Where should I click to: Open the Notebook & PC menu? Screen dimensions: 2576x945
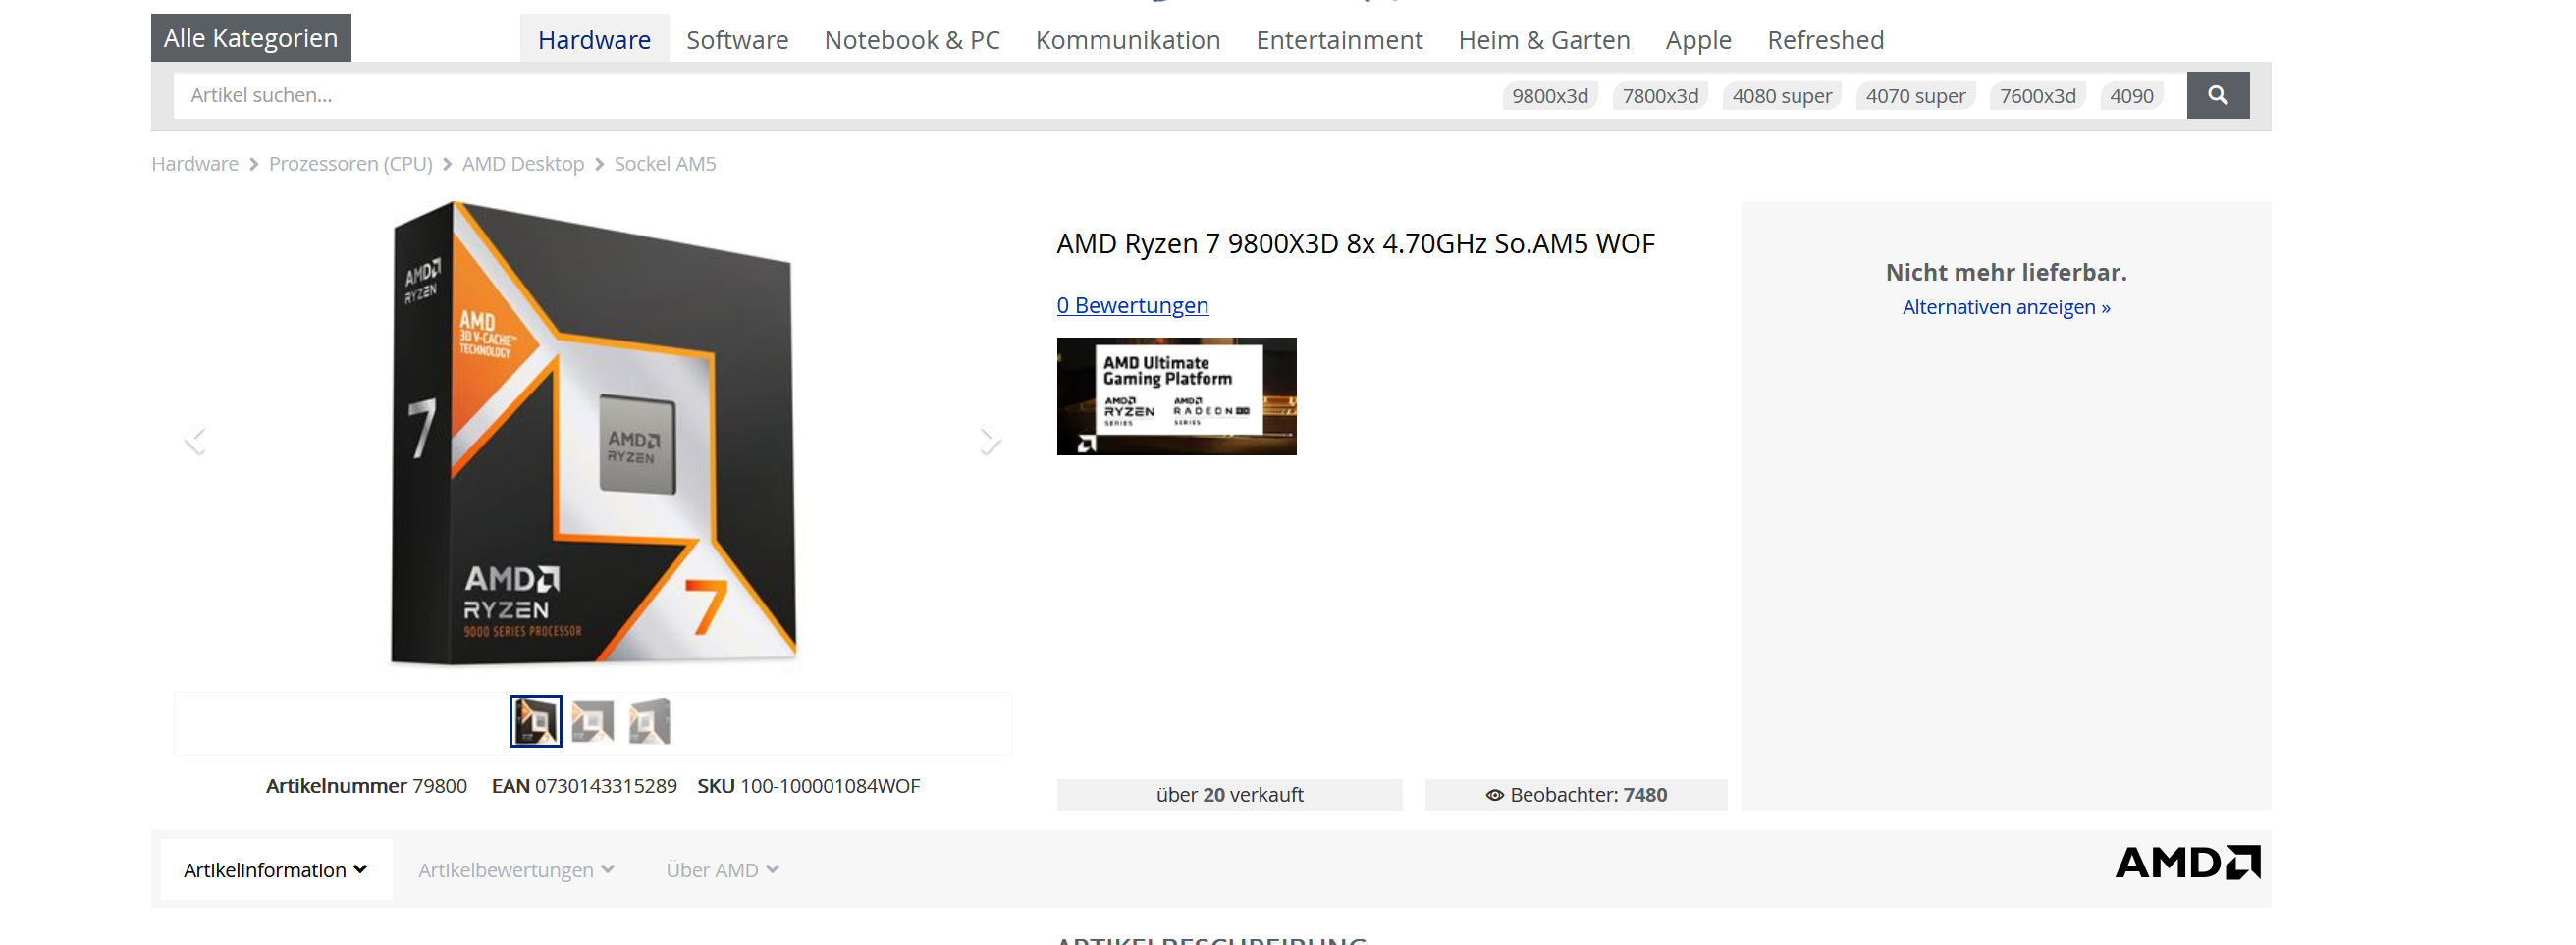tap(912, 40)
